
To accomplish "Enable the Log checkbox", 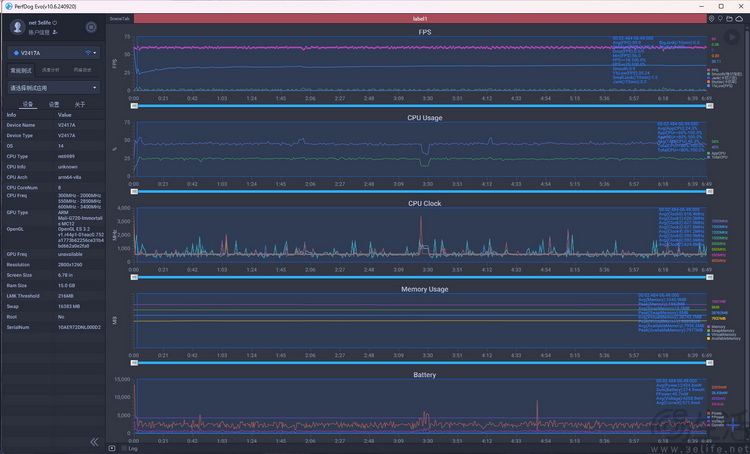I will 124,448.
